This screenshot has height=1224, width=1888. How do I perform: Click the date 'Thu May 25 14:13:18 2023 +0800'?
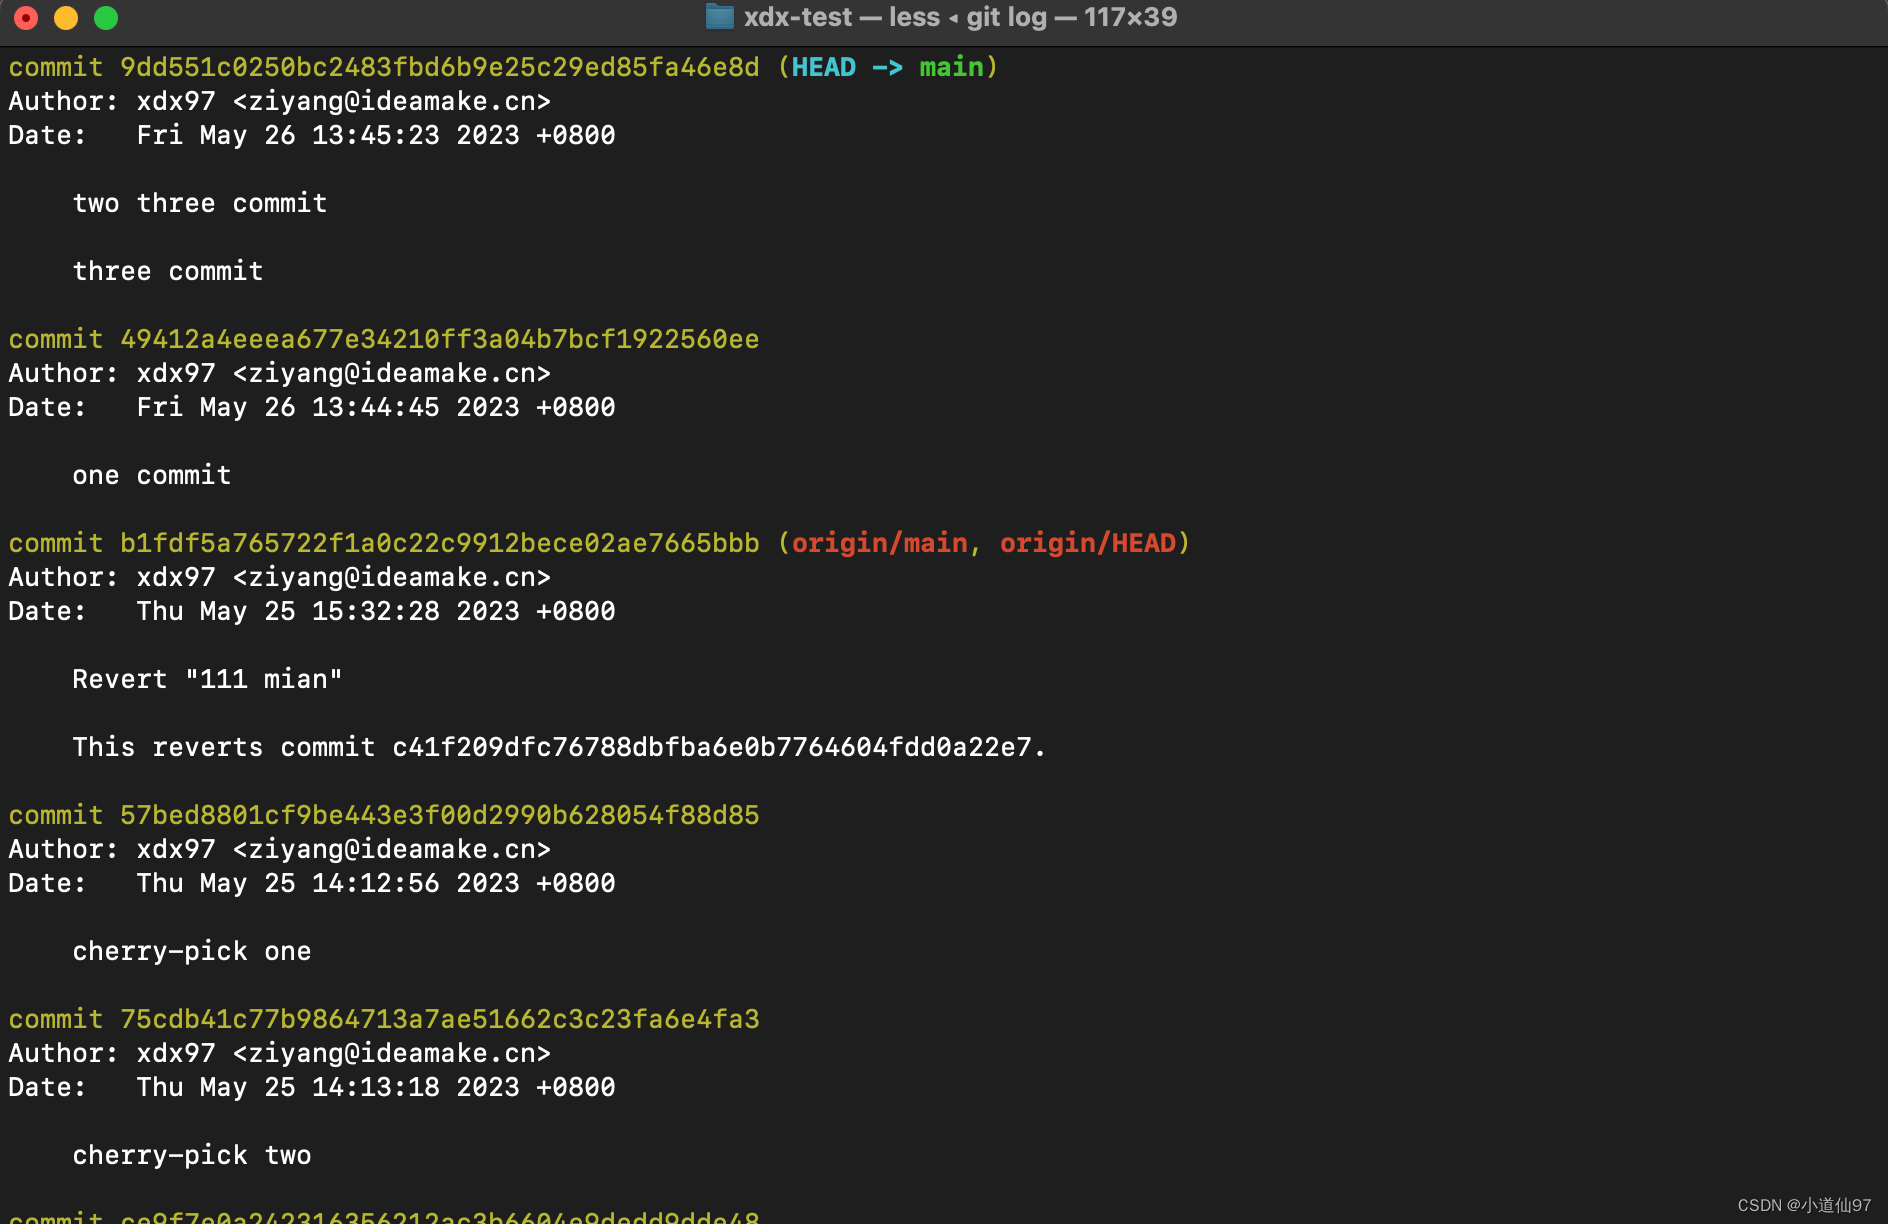[x=376, y=1087]
